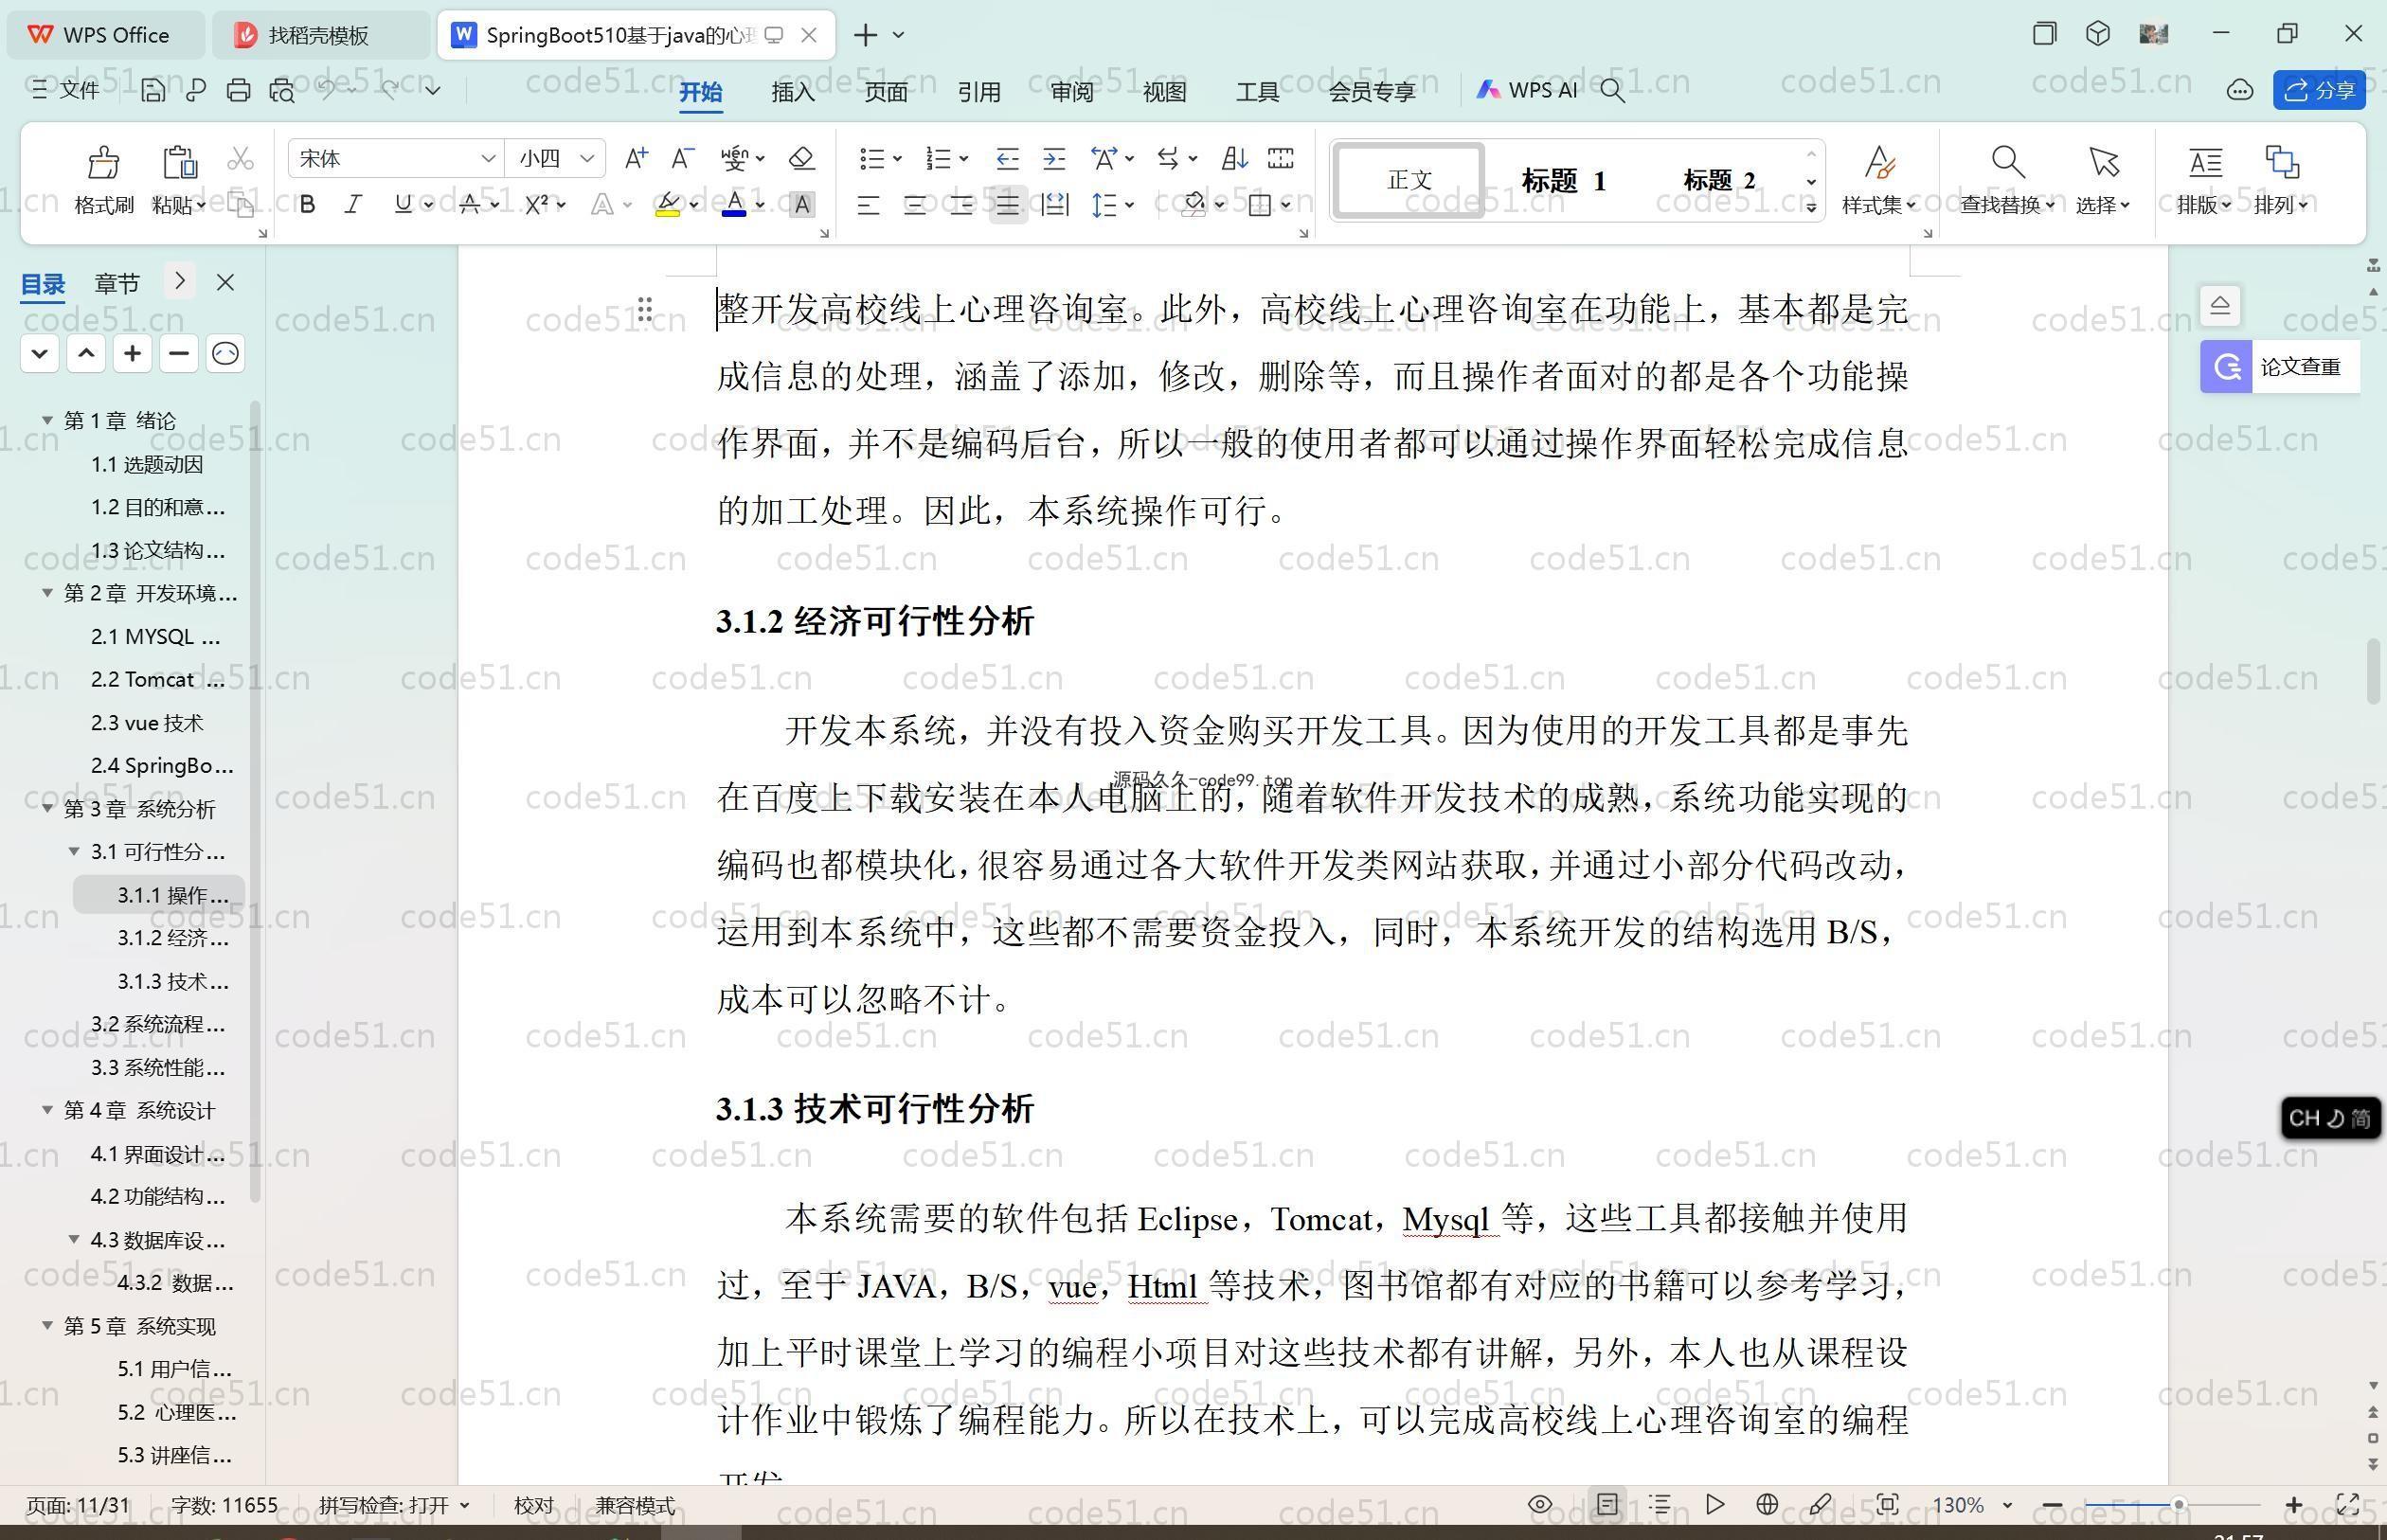This screenshot has height=1540, width=2387.
Task: Select outline item 3.1.2 经济
Action: point(172,938)
